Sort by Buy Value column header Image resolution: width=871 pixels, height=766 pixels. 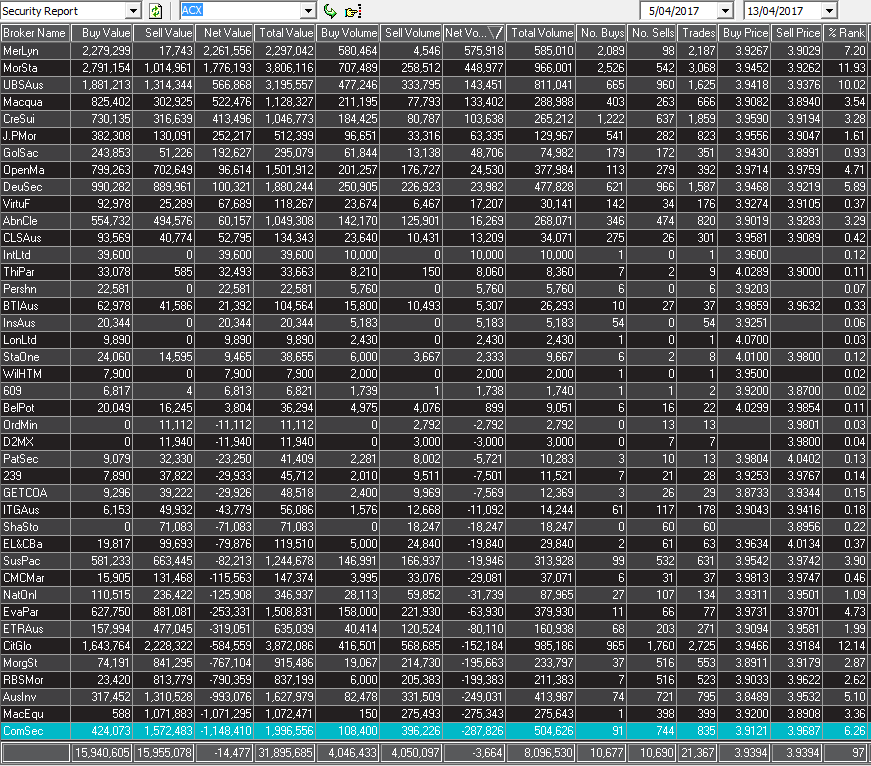(x=102, y=33)
